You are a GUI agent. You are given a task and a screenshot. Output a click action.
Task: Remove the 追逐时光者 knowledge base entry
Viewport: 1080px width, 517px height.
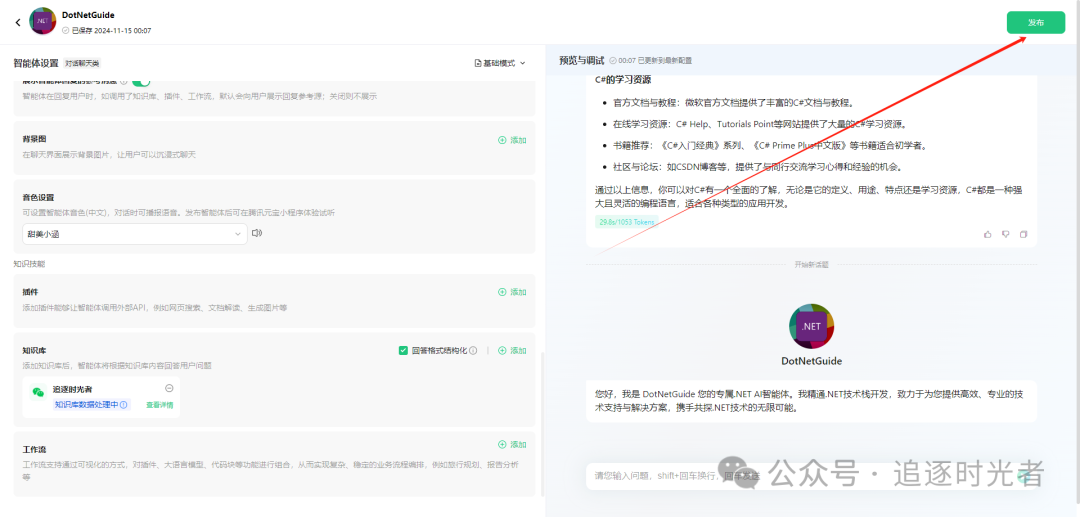[169, 388]
